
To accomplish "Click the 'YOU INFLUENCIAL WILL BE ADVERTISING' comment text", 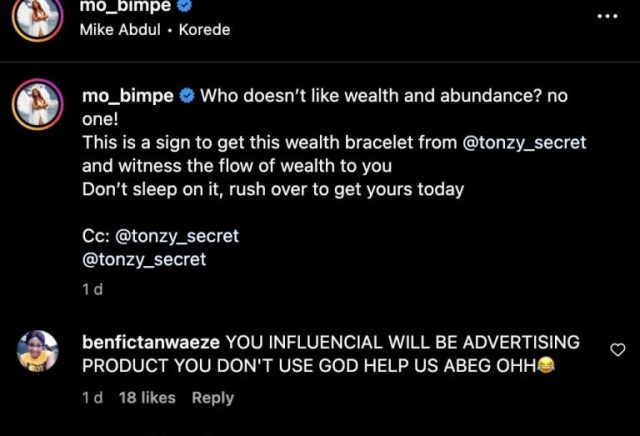I will [x=403, y=343].
